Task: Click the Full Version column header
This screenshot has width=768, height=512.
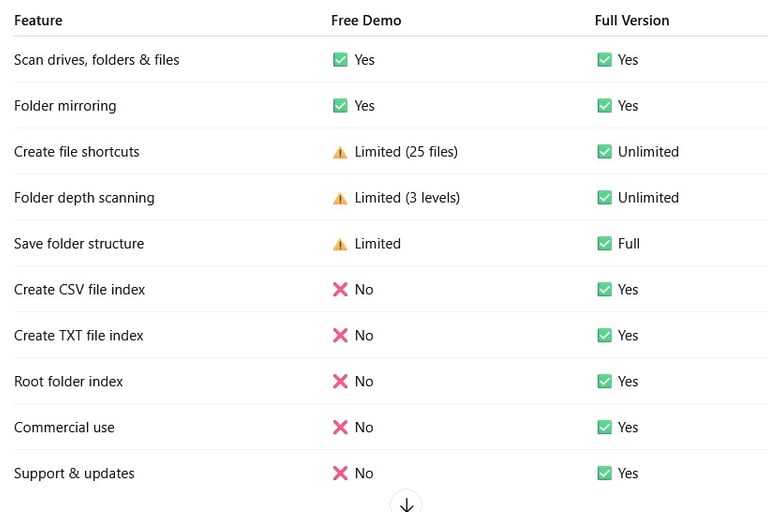Action: pos(632,20)
